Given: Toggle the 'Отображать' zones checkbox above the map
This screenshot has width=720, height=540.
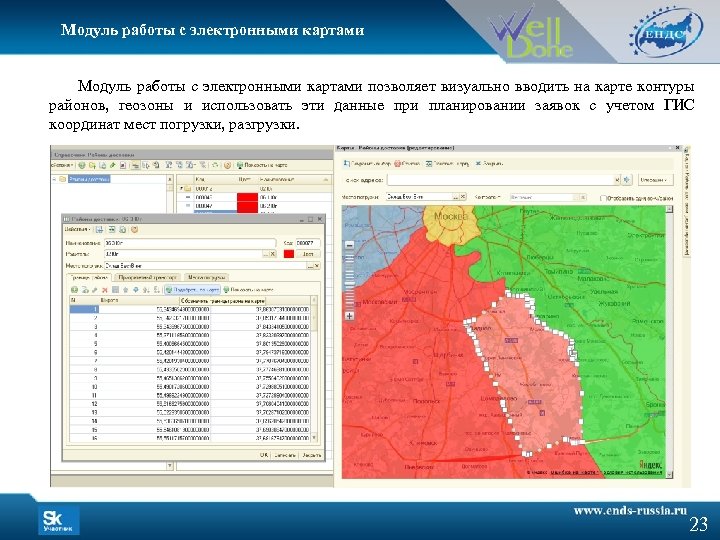Looking at the screenshot, I should 603,198.
